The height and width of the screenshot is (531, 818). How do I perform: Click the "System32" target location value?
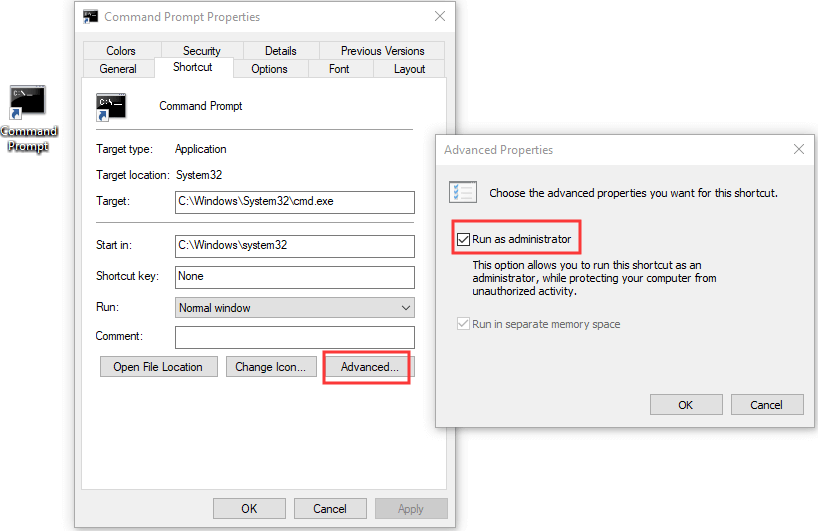coord(199,175)
